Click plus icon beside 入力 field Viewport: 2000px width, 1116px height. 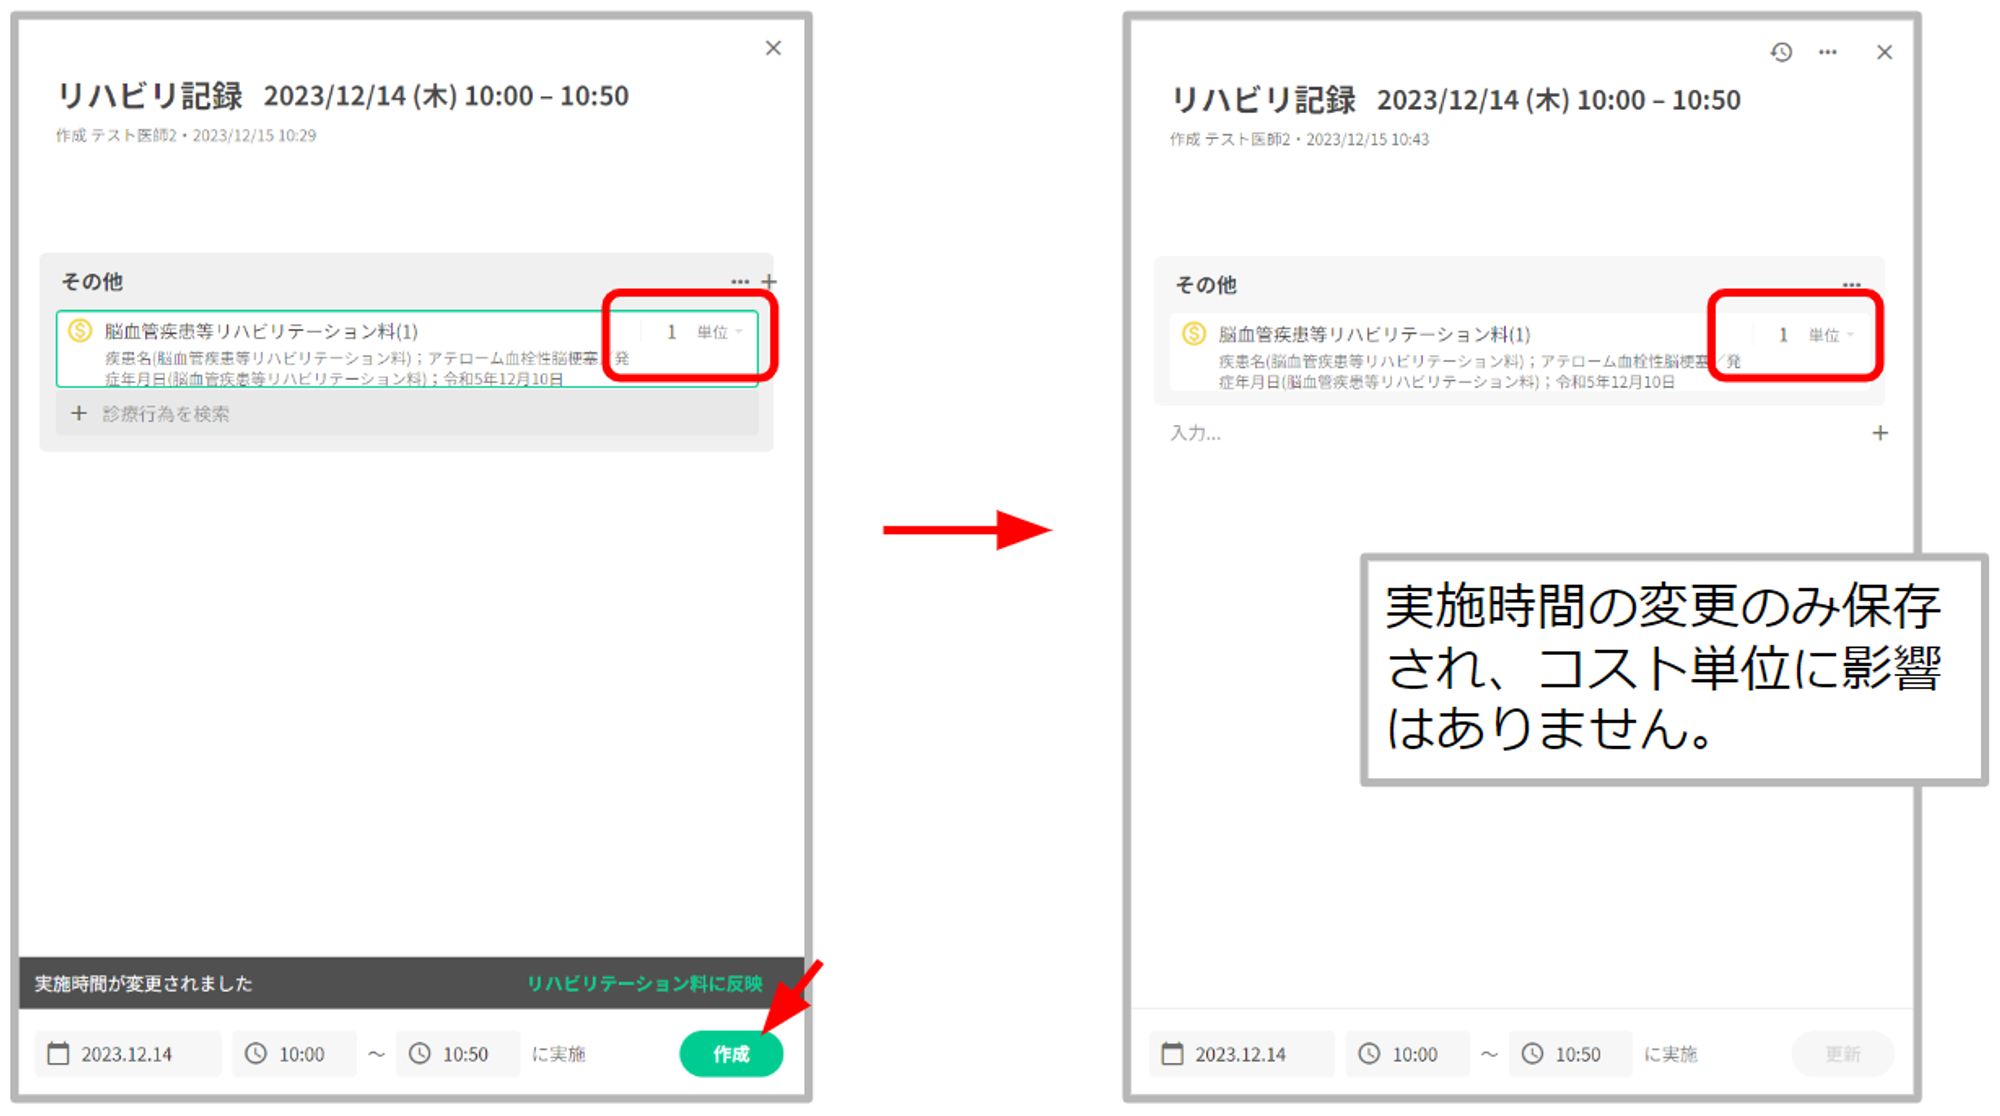[x=1880, y=433]
